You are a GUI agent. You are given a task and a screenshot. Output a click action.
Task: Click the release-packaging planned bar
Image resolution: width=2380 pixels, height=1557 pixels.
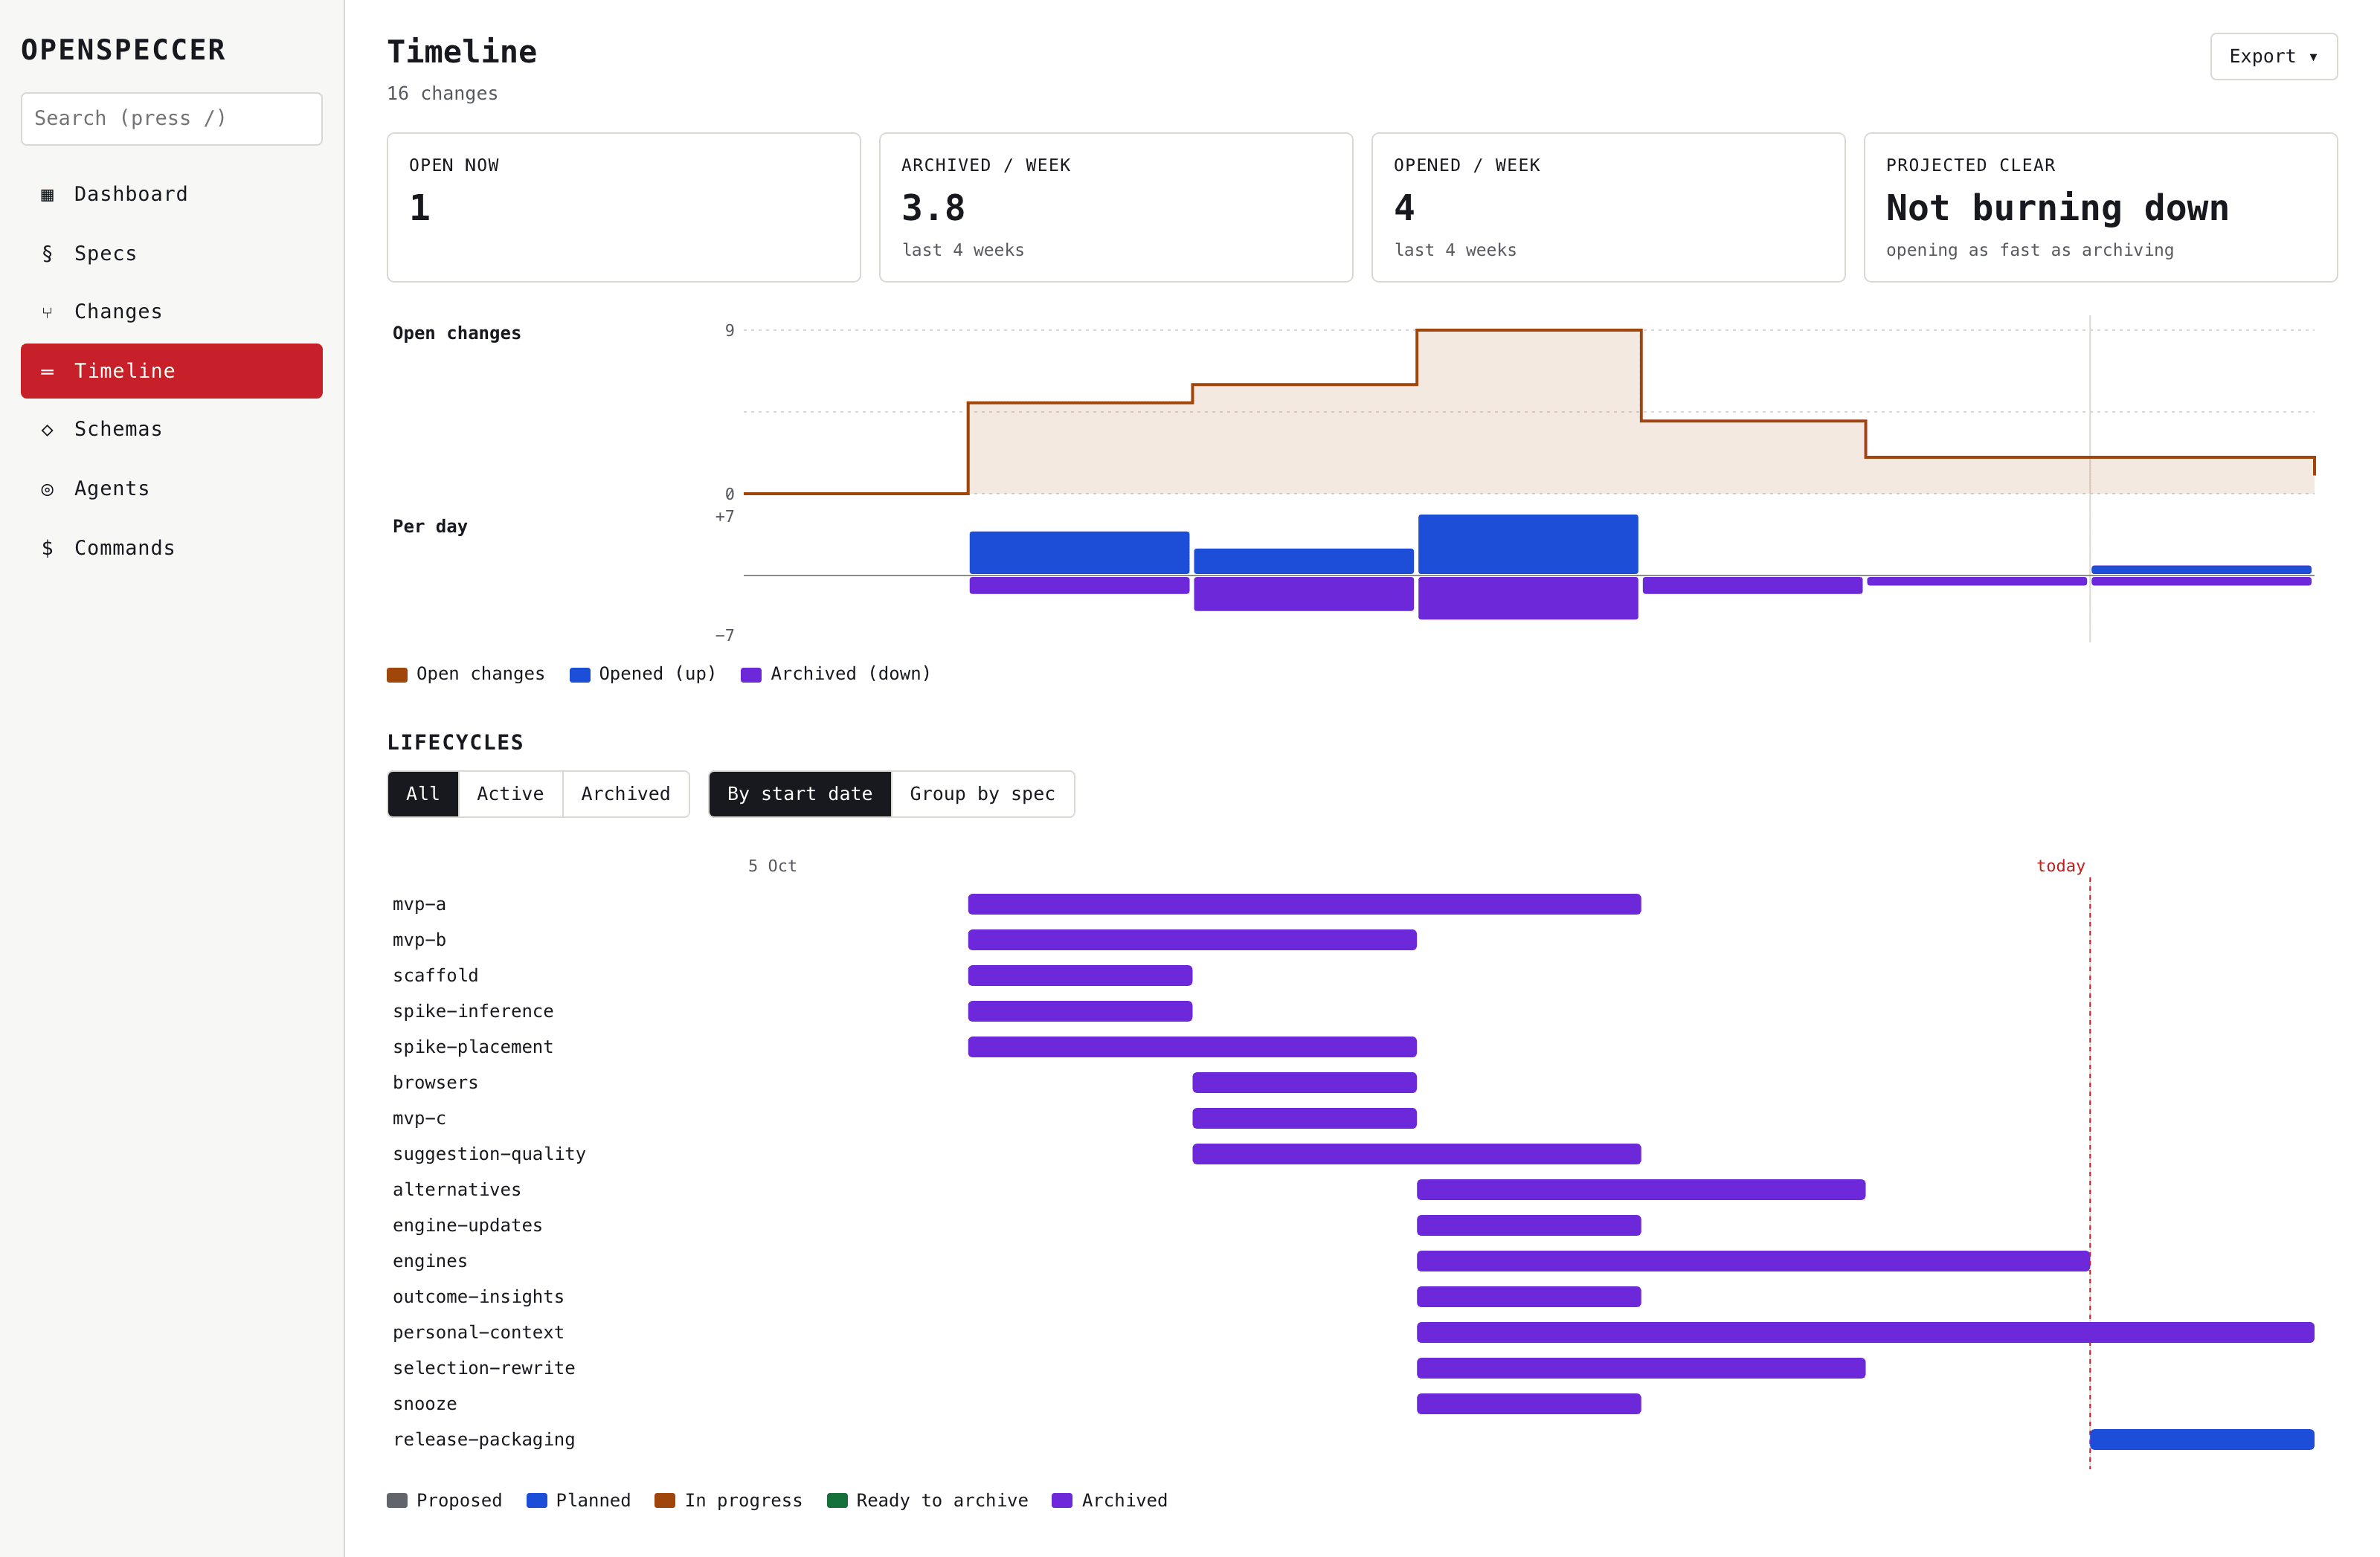(2202, 1440)
